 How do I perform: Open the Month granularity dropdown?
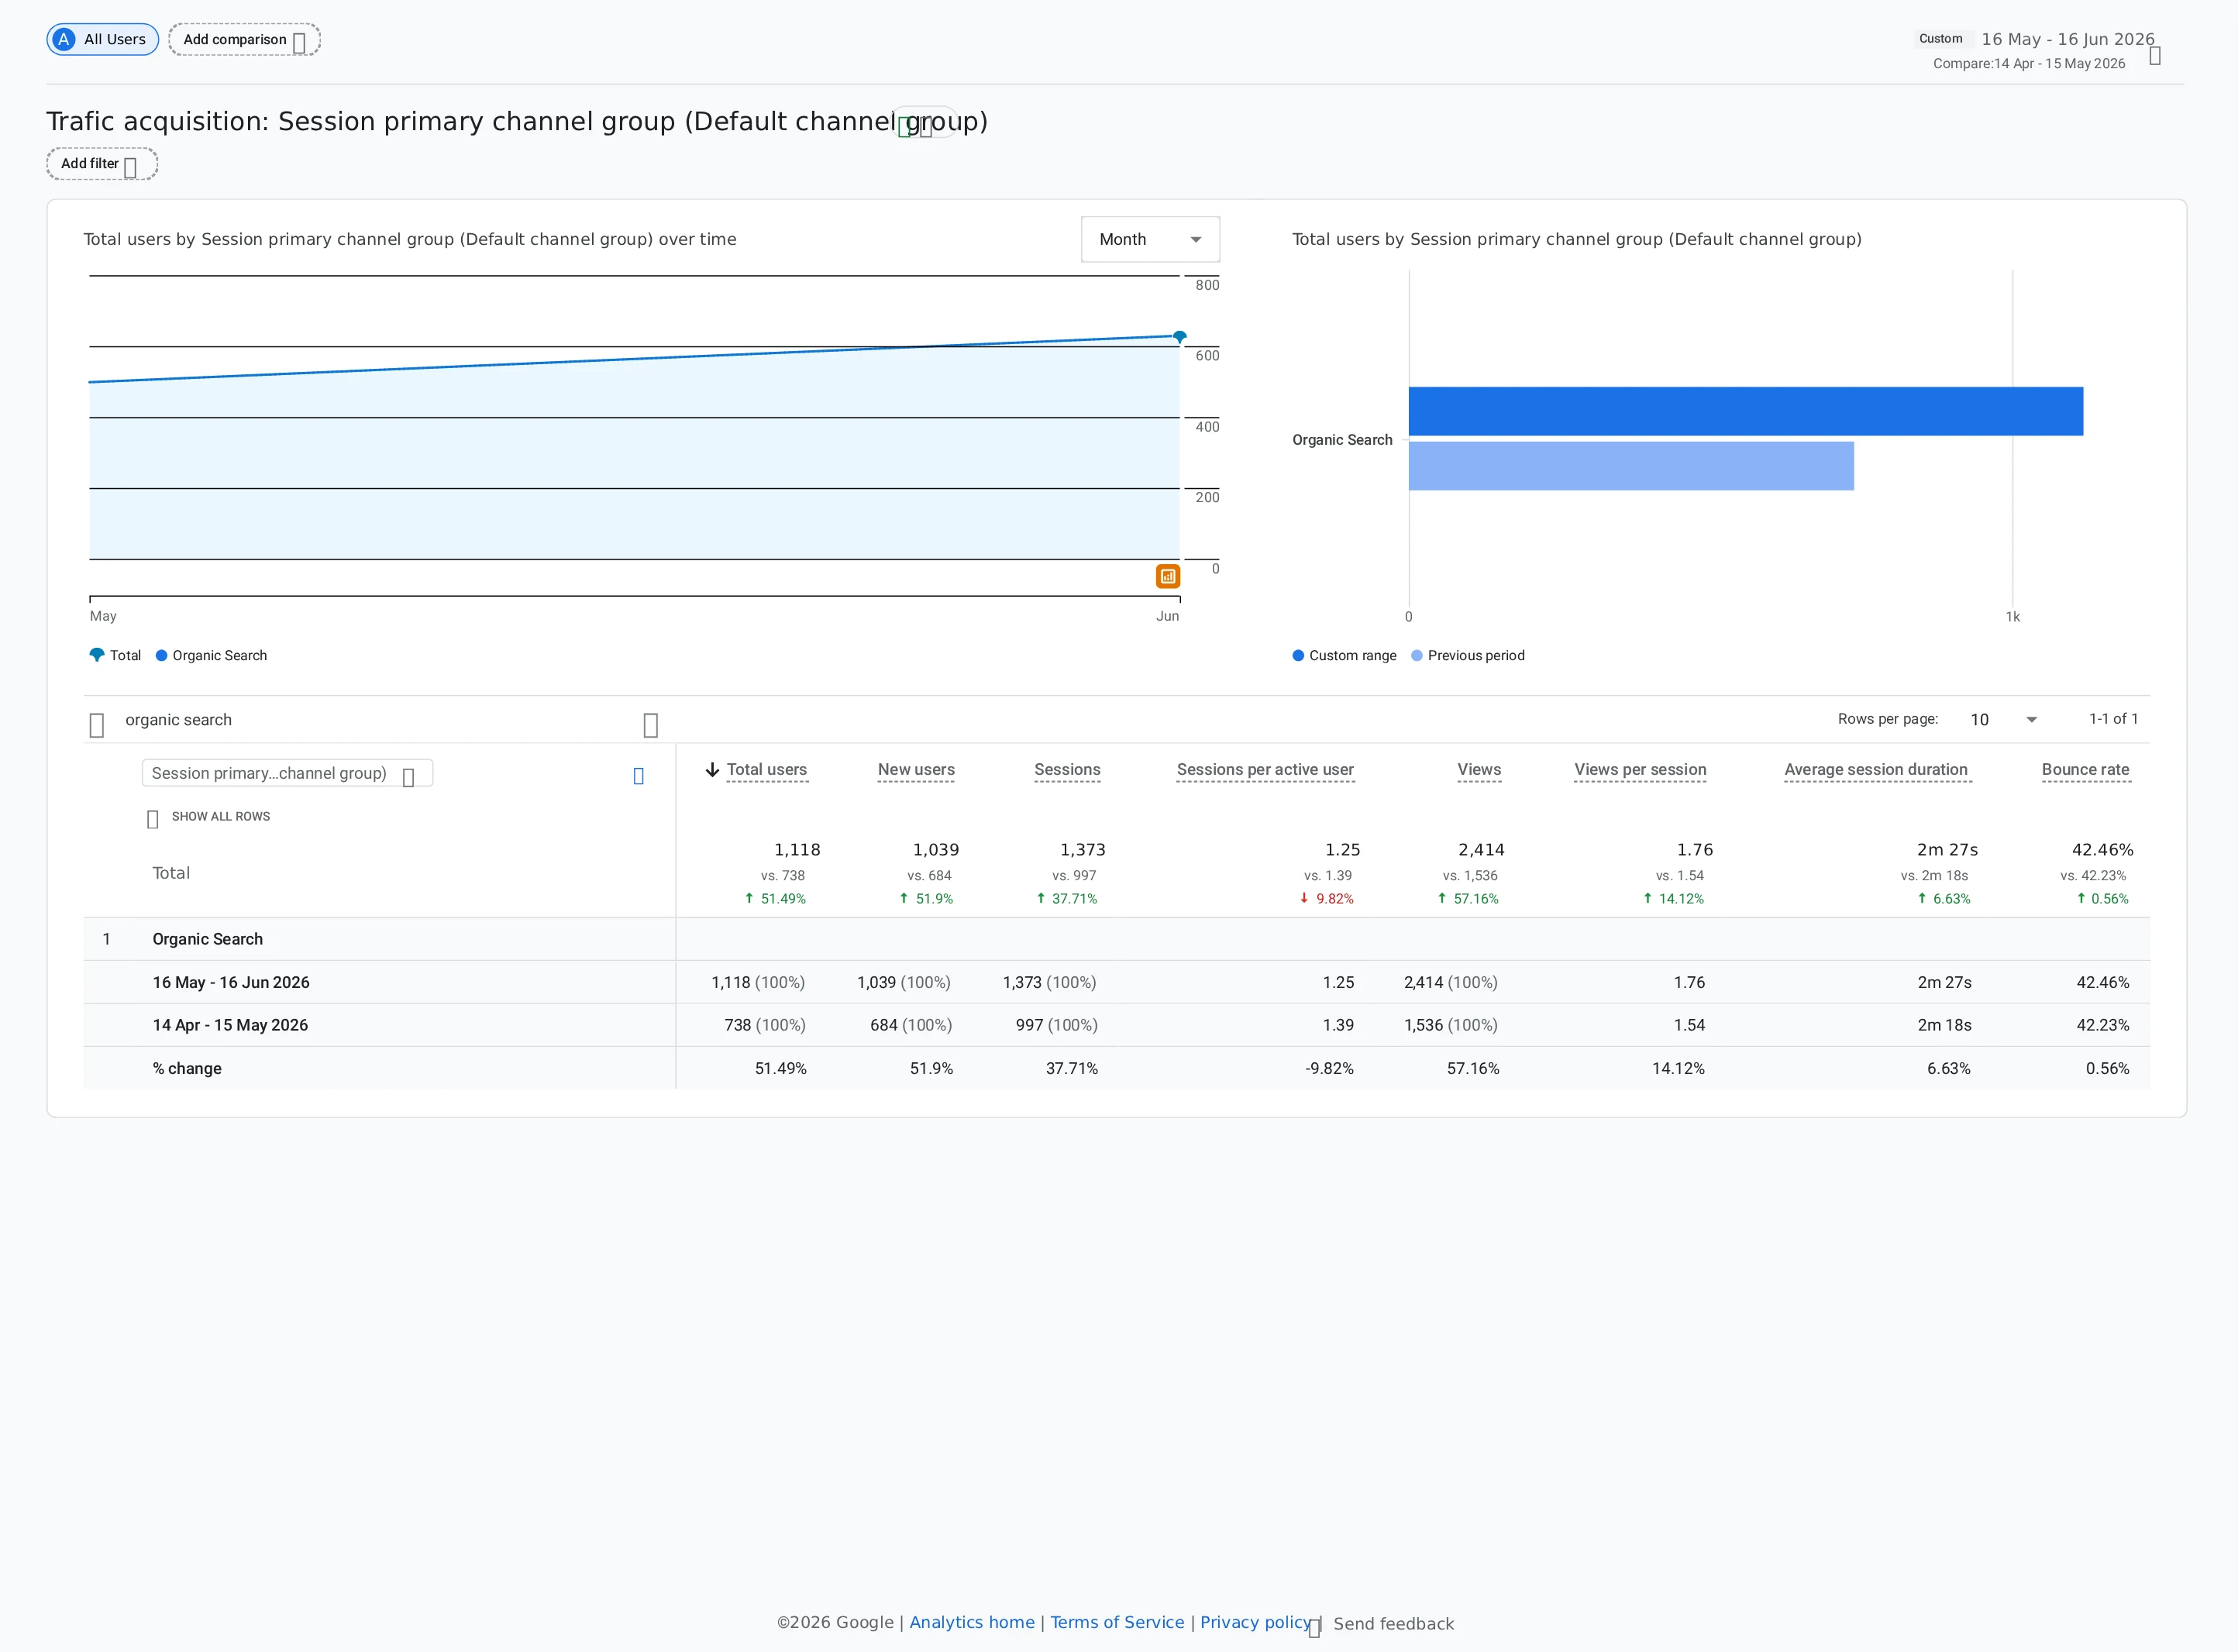[1150, 239]
